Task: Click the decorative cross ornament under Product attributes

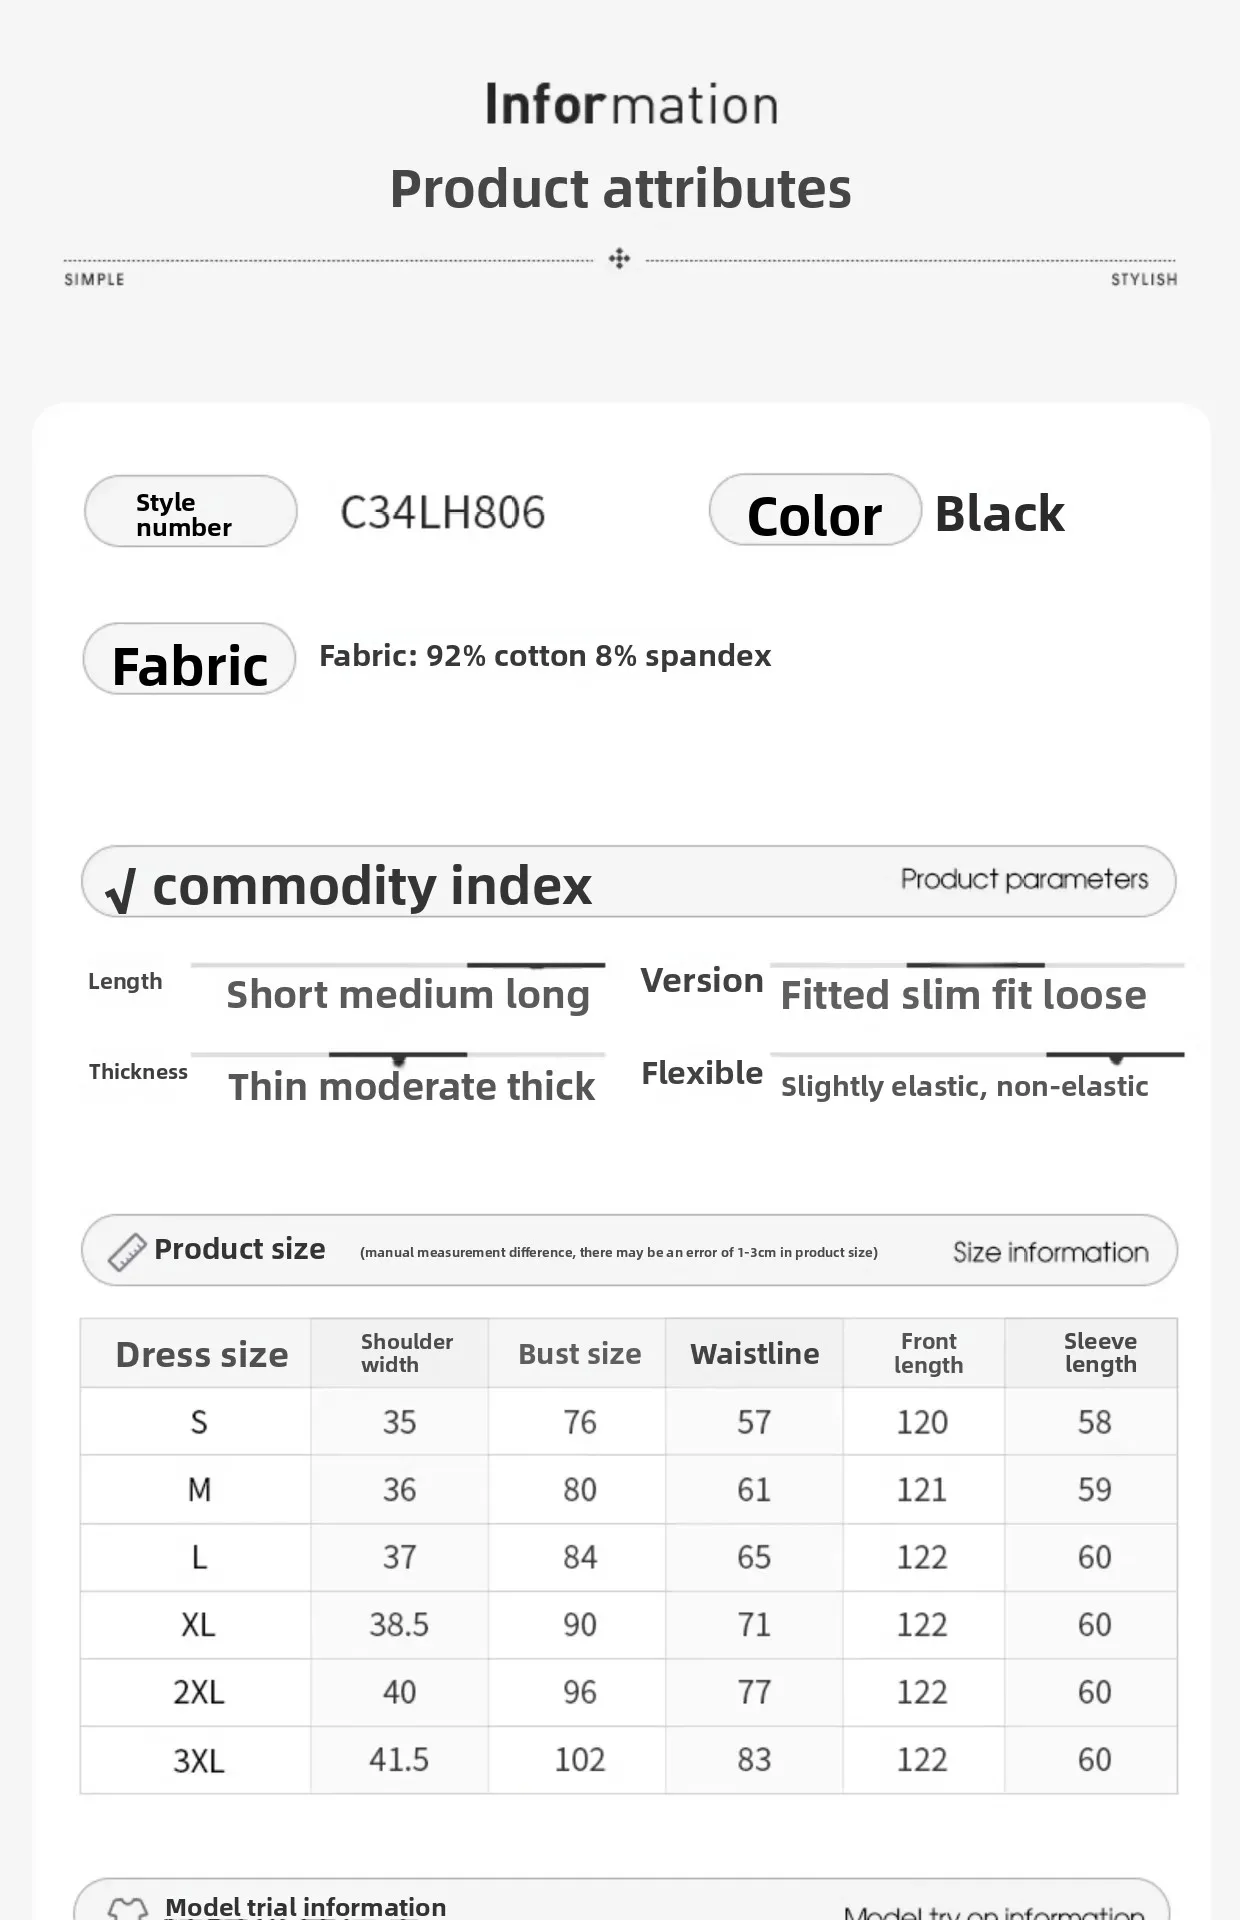Action: (619, 259)
